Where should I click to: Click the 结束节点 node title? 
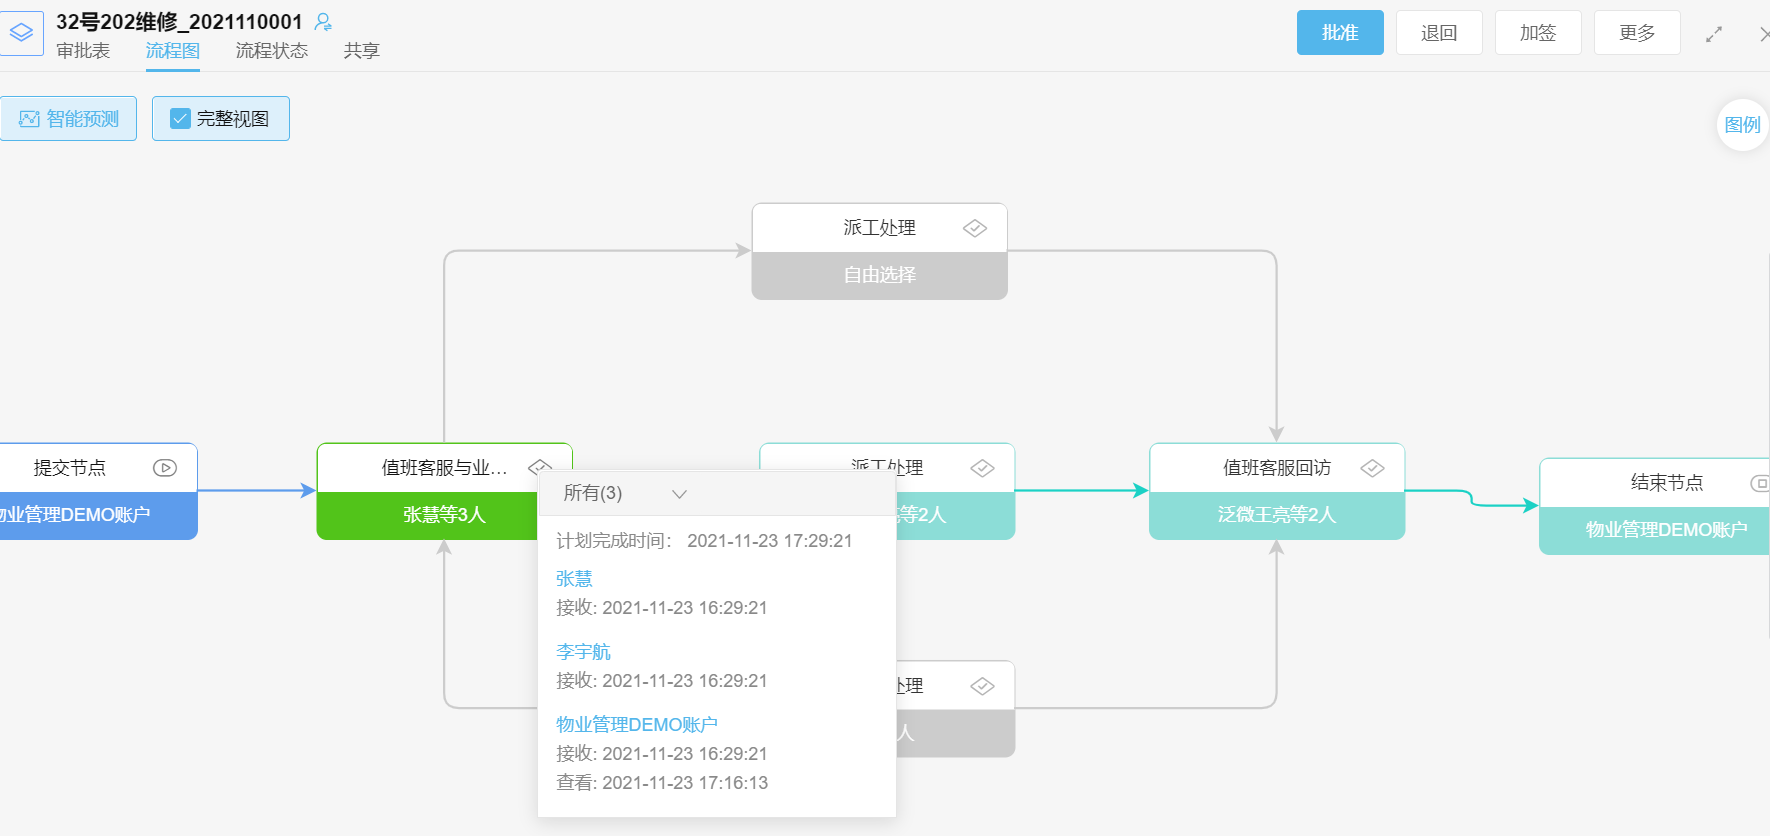coord(1667,483)
